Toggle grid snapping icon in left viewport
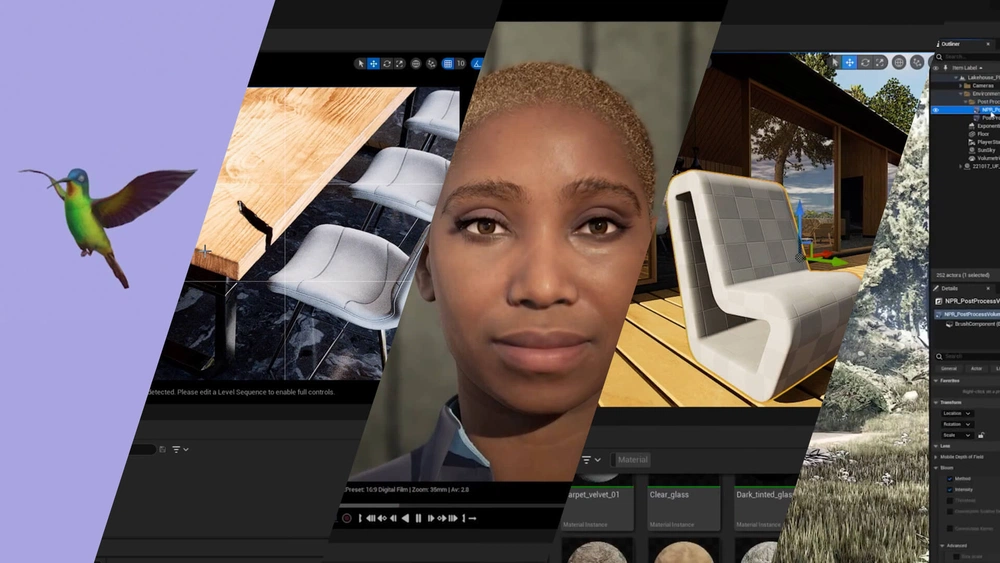1000x563 pixels. pos(447,63)
